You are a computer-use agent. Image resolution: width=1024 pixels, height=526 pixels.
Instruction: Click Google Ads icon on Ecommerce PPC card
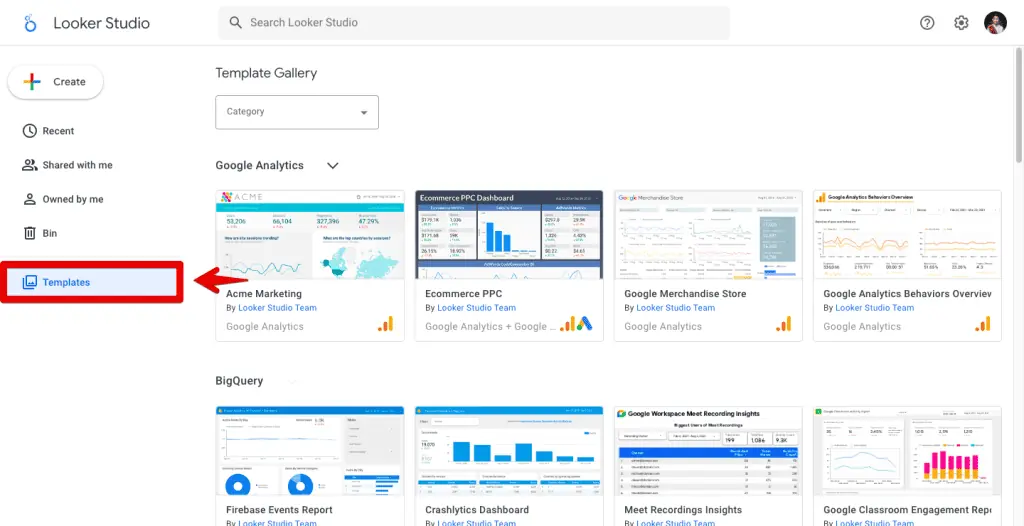[584, 324]
